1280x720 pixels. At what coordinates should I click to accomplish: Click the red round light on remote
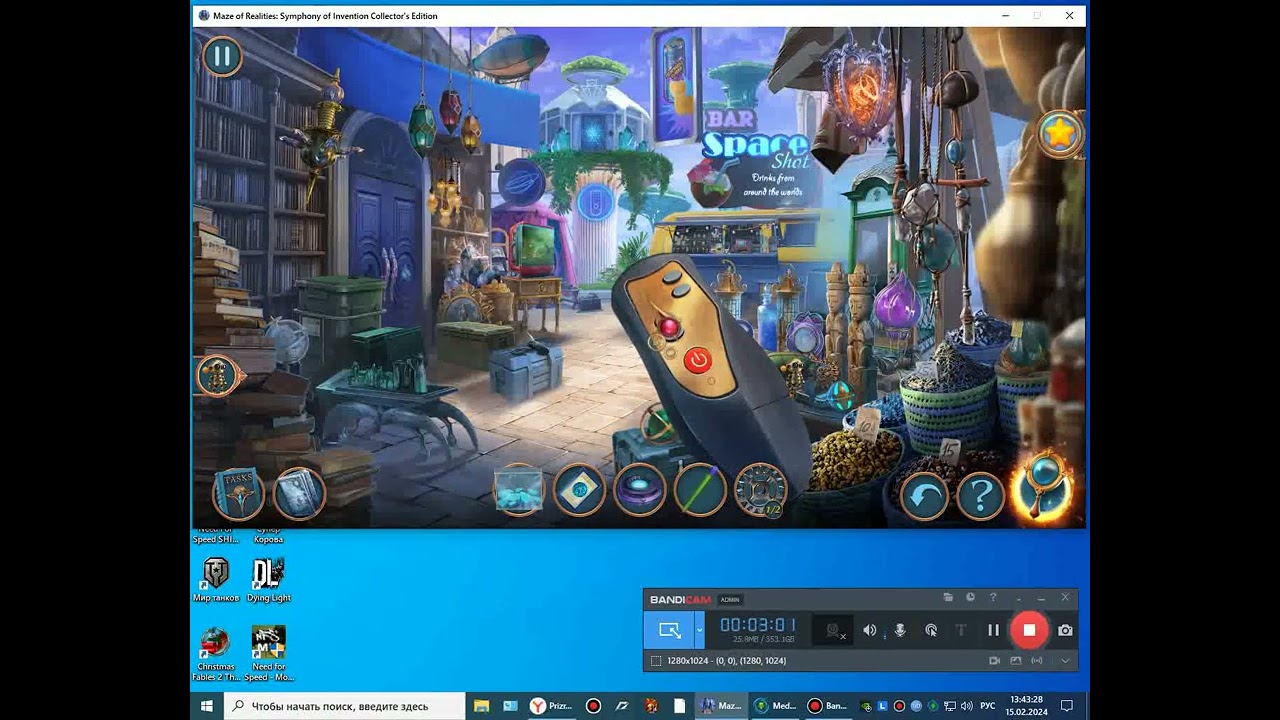[668, 326]
